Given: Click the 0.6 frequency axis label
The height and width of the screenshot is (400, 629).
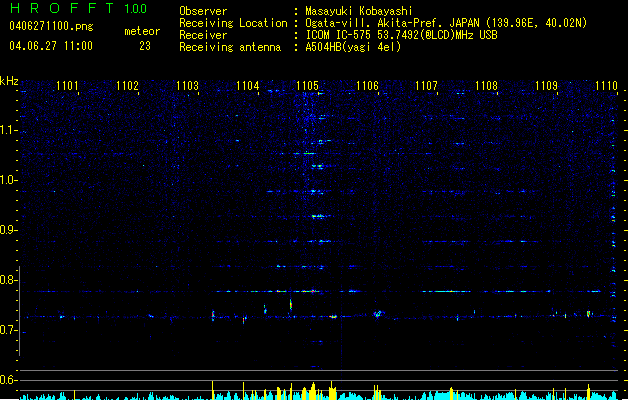Looking at the screenshot, I should [x=8, y=380].
